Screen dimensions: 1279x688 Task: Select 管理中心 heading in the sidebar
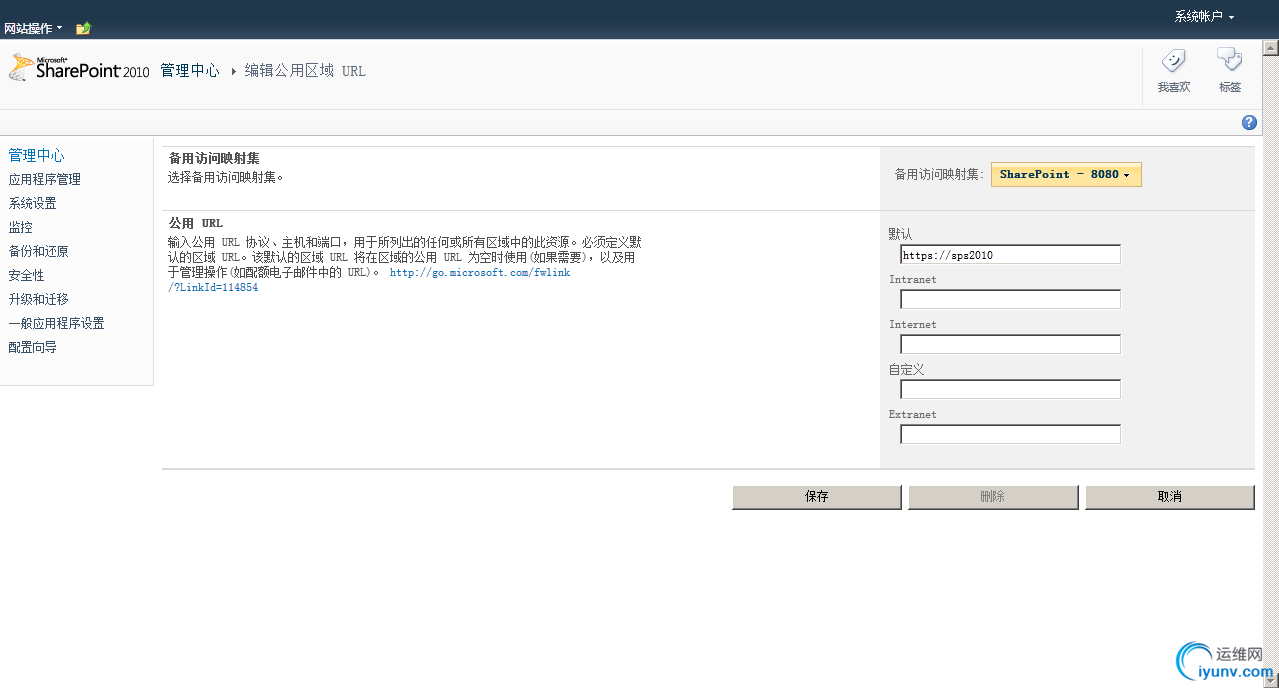[36, 155]
